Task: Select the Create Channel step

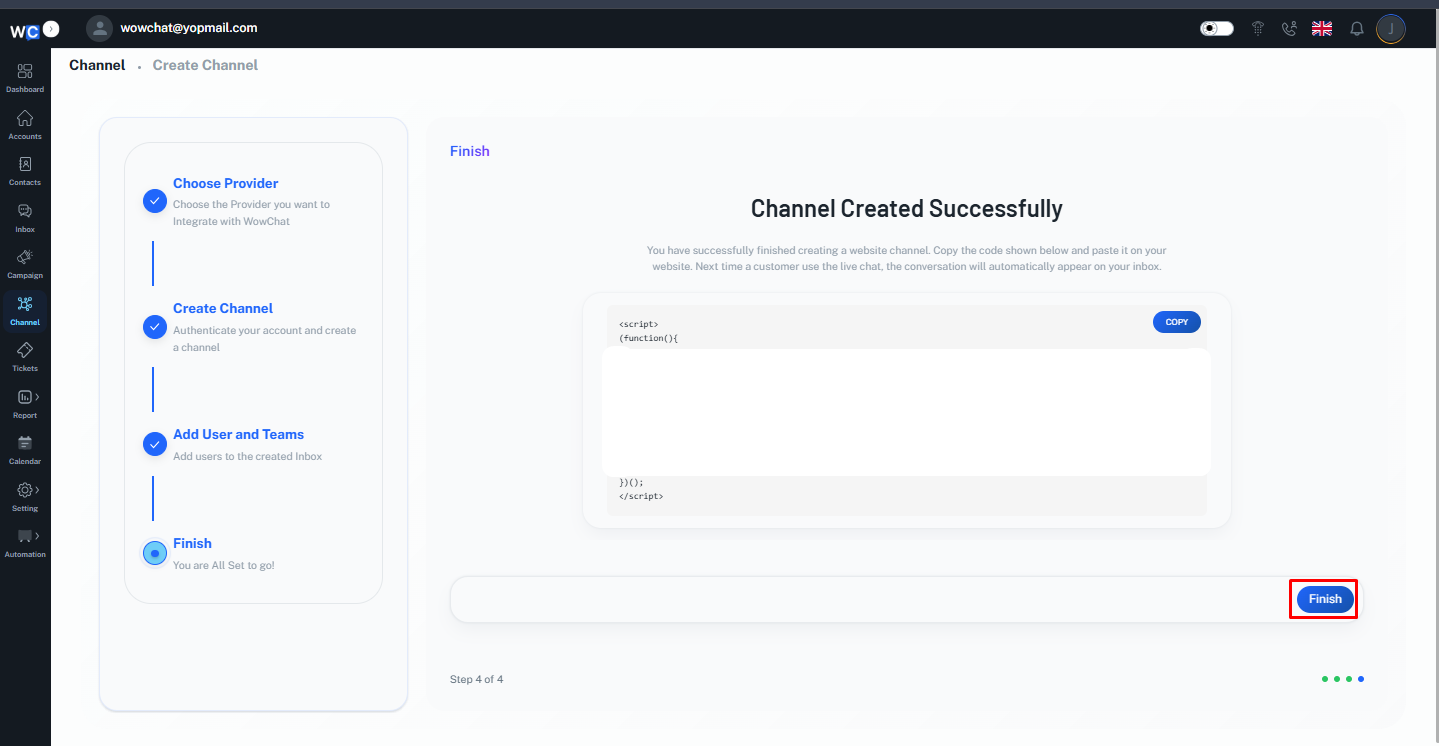Action: coord(223,308)
